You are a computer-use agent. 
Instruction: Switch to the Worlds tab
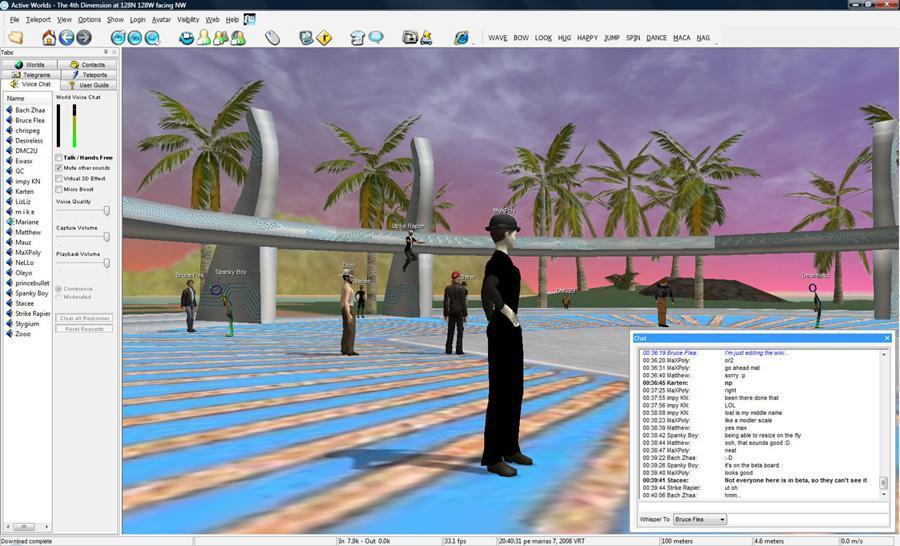[30, 64]
